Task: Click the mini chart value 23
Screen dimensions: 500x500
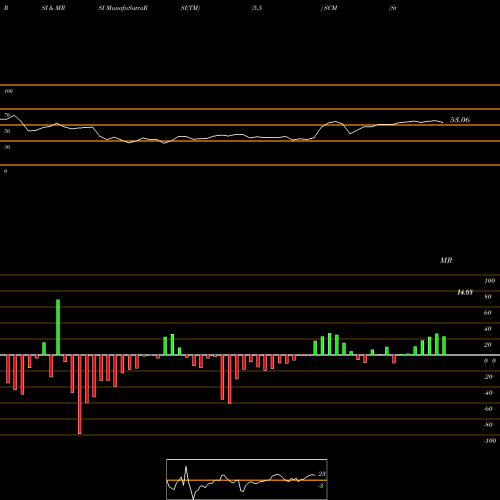Action: [x=322, y=474]
